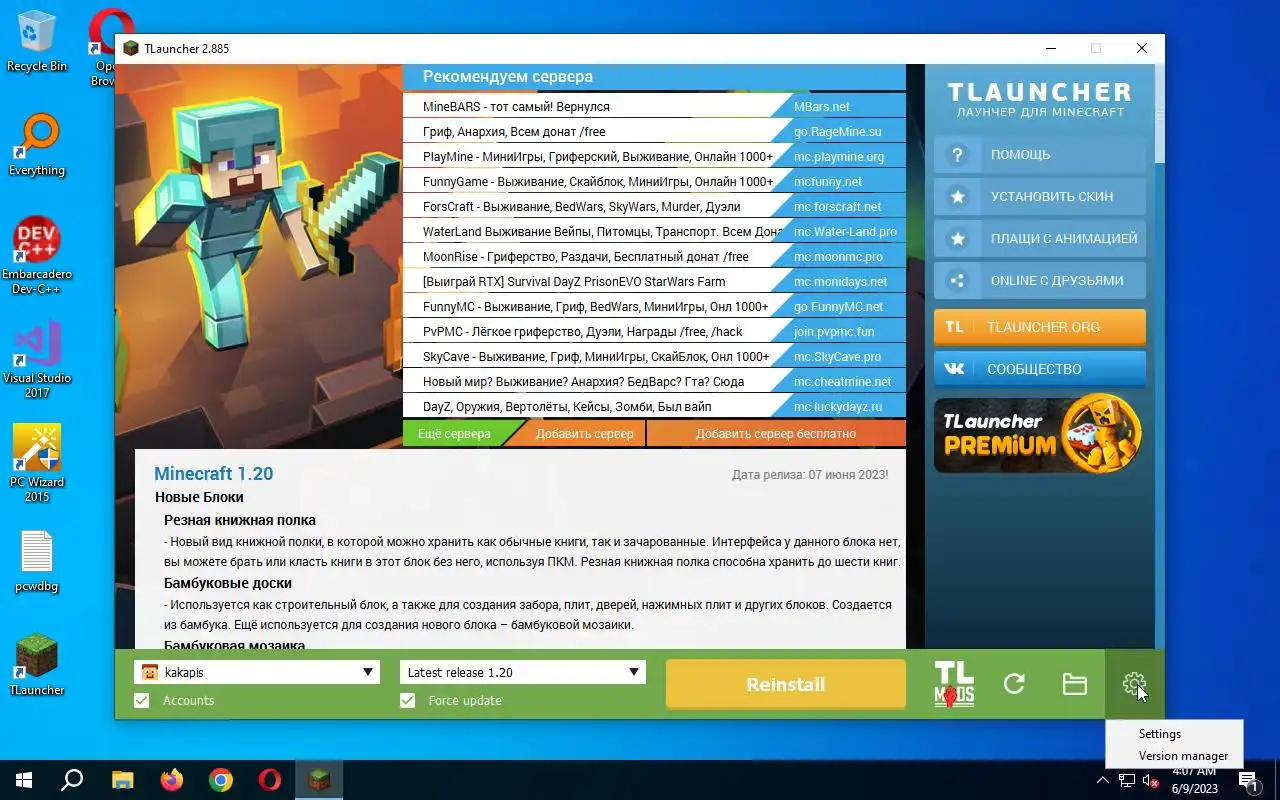
Task: Click the TLauncher Premium banner
Action: pos(1038,433)
